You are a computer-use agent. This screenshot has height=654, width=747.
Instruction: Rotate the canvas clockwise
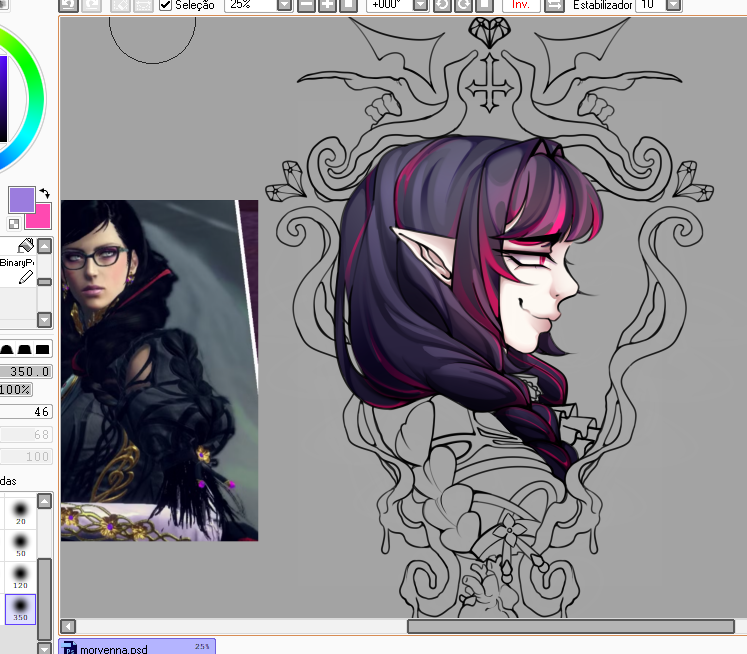(x=464, y=5)
